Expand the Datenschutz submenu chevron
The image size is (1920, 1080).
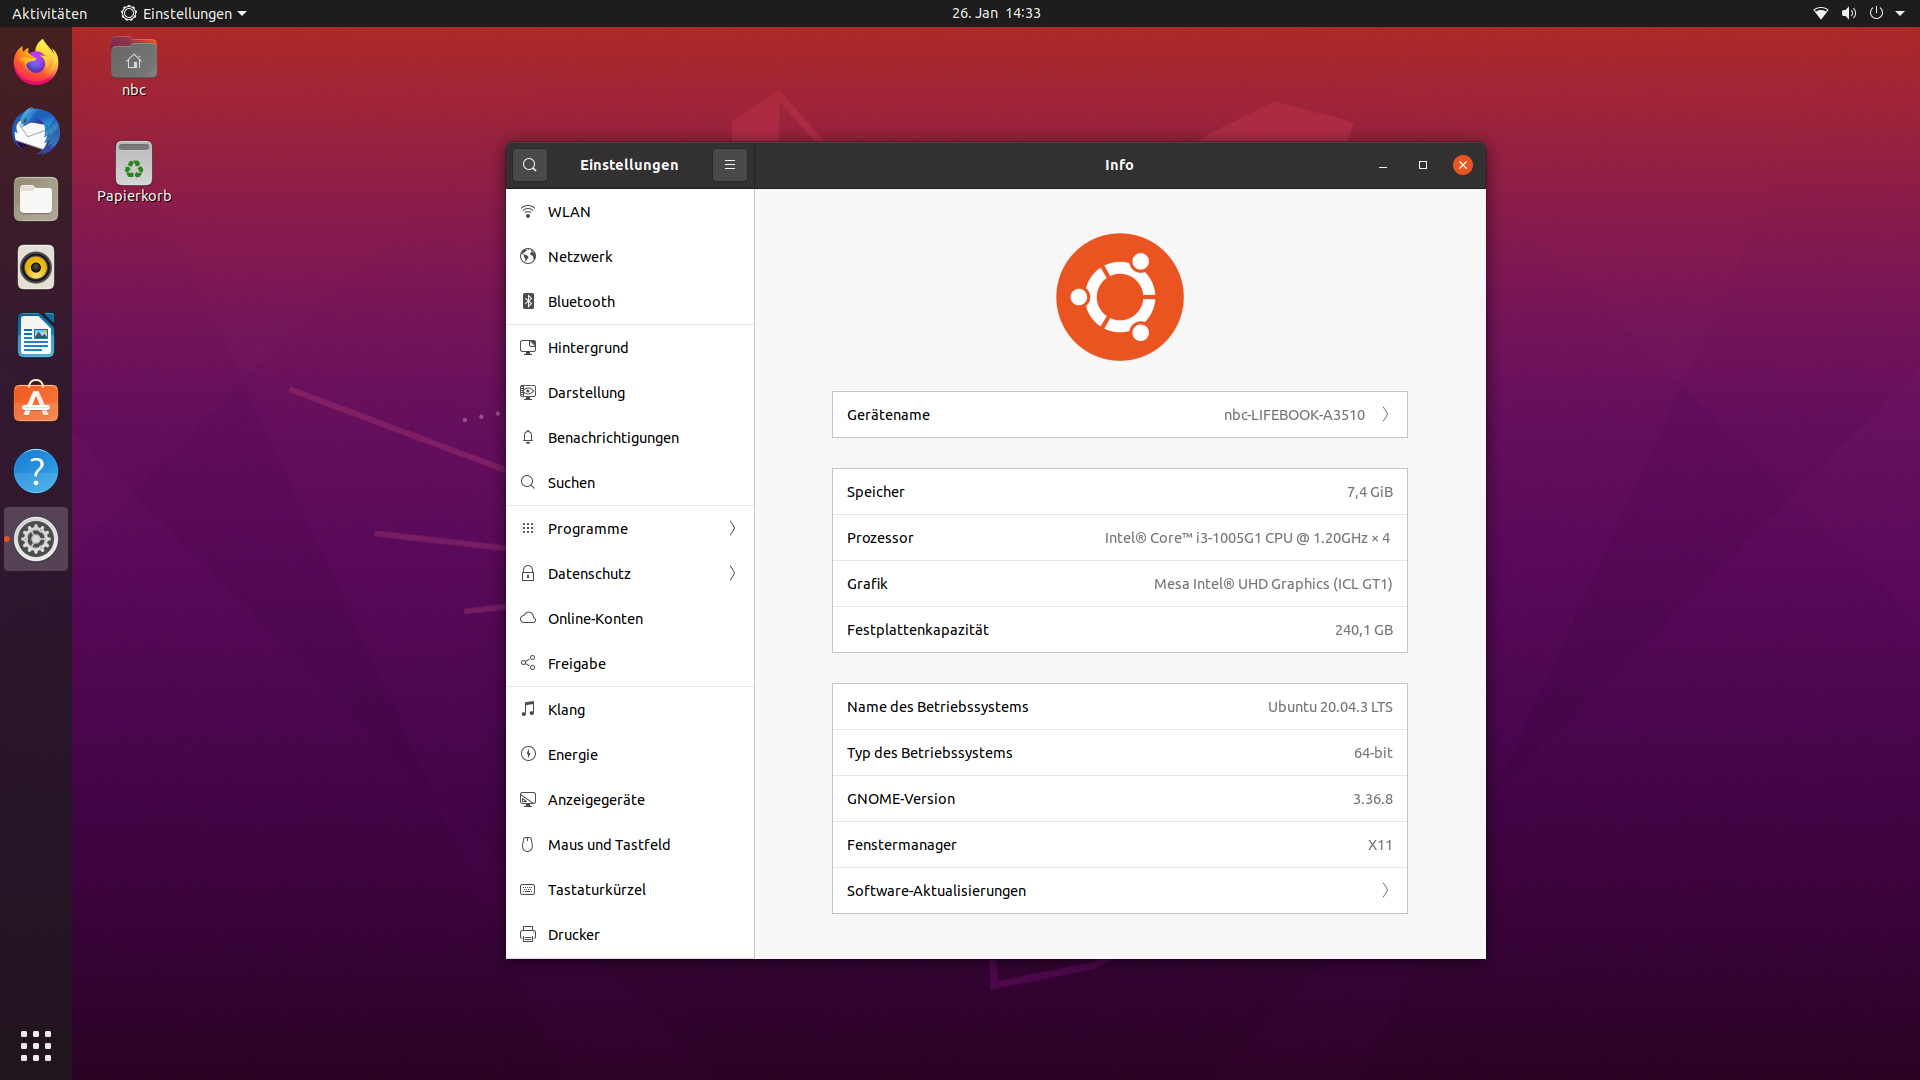pyautogui.click(x=732, y=574)
